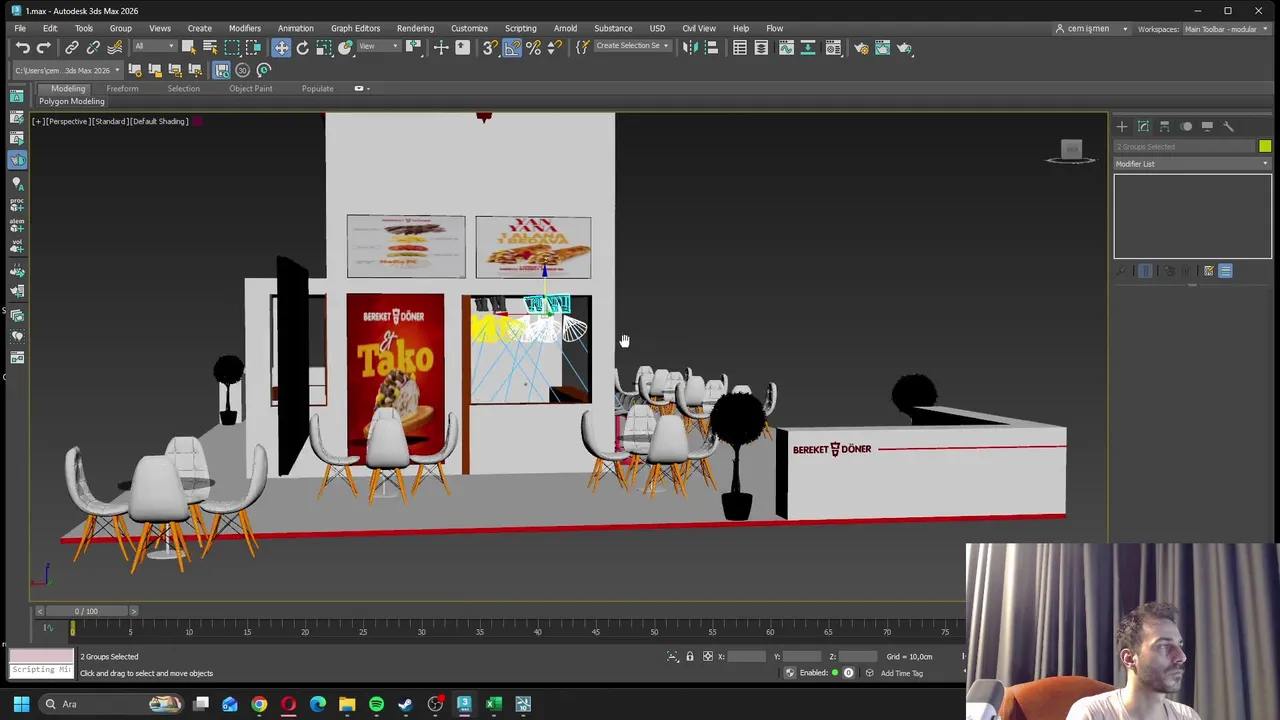The width and height of the screenshot is (1280, 720).
Task: Toggle the Angle Snap button
Action: pos(512,47)
